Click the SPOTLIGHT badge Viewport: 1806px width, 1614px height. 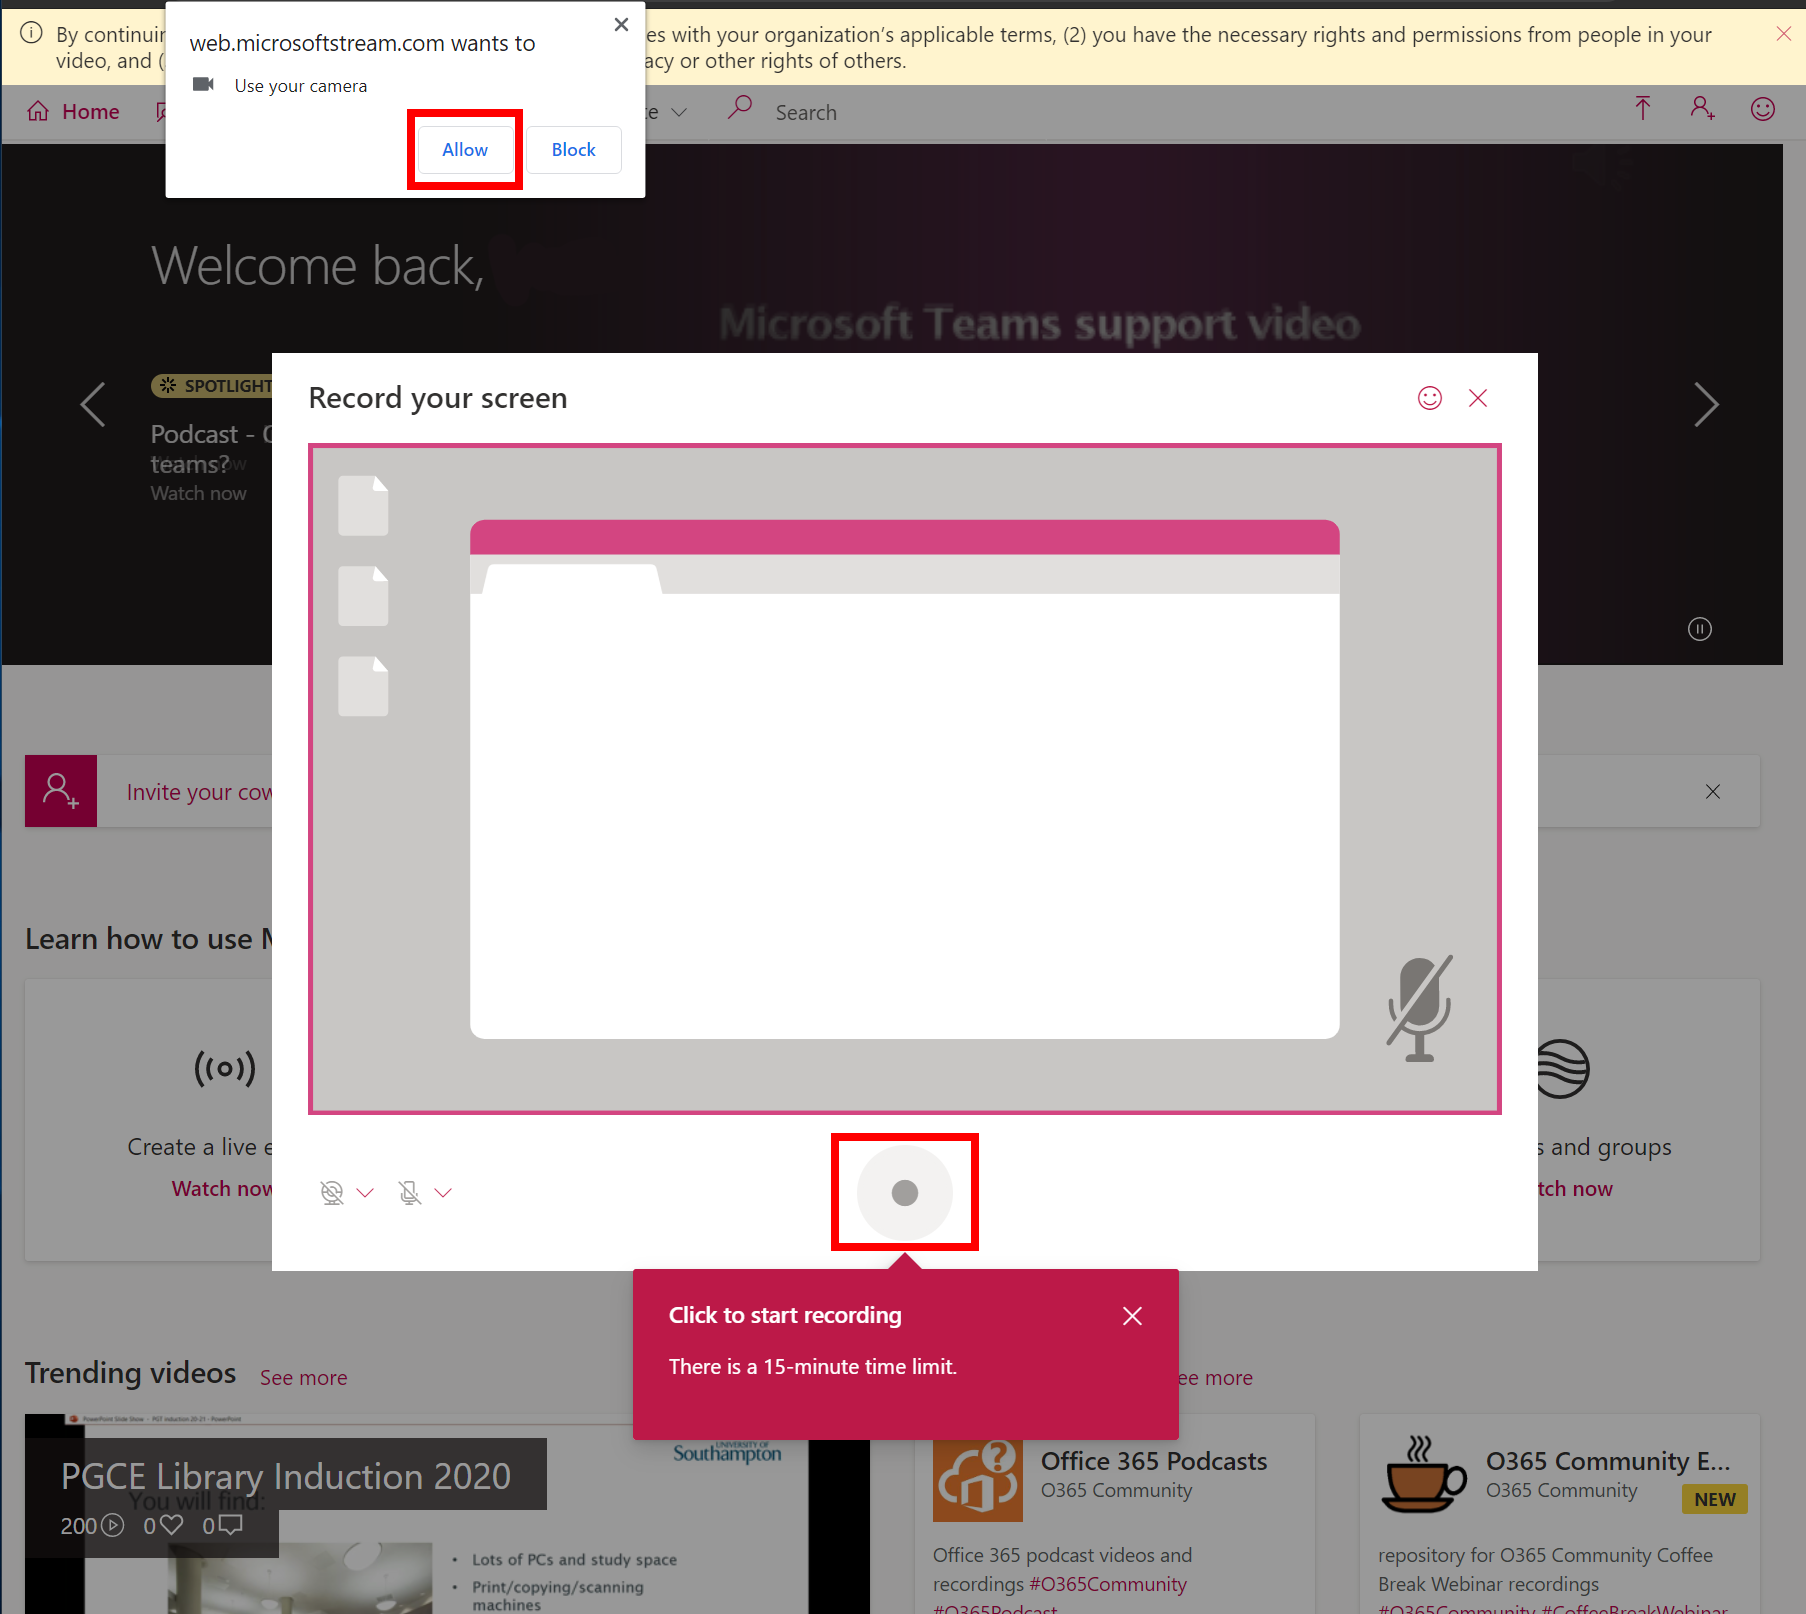(x=212, y=385)
